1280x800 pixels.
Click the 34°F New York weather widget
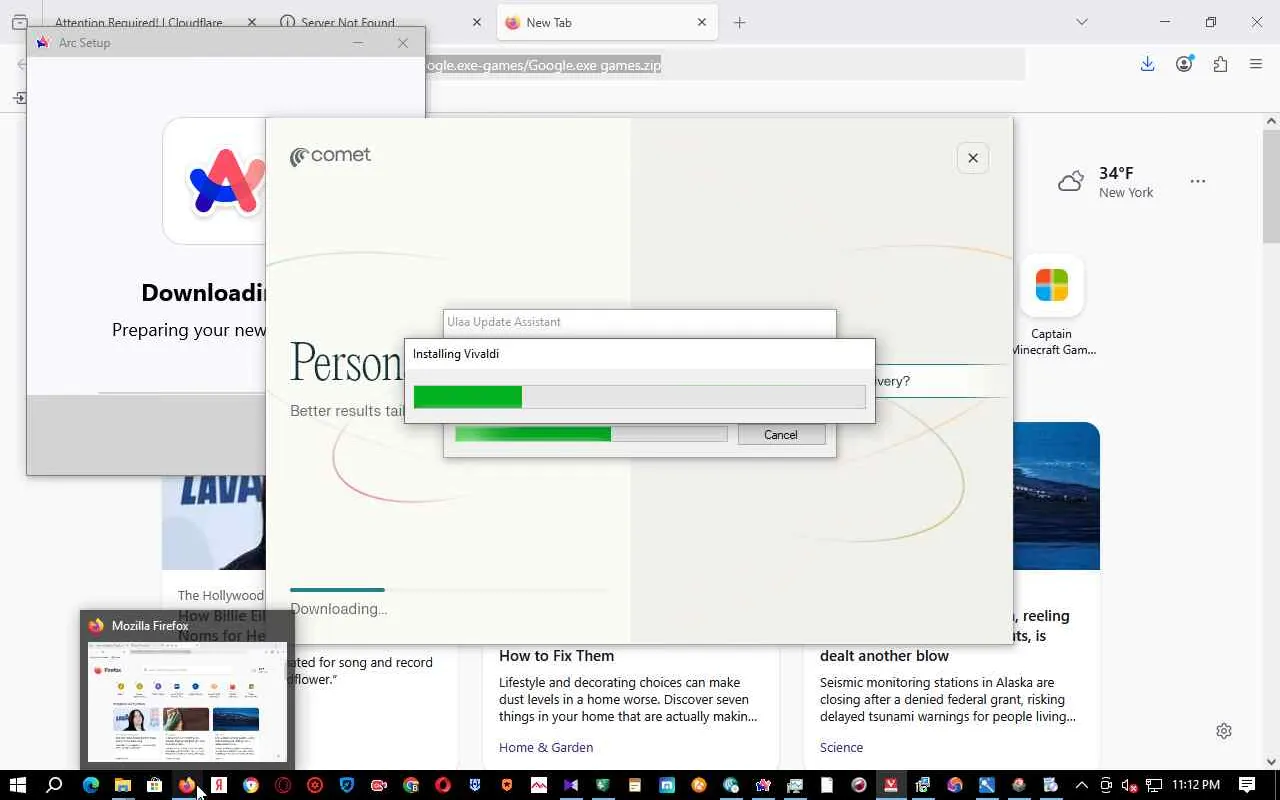(x=1106, y=182)
